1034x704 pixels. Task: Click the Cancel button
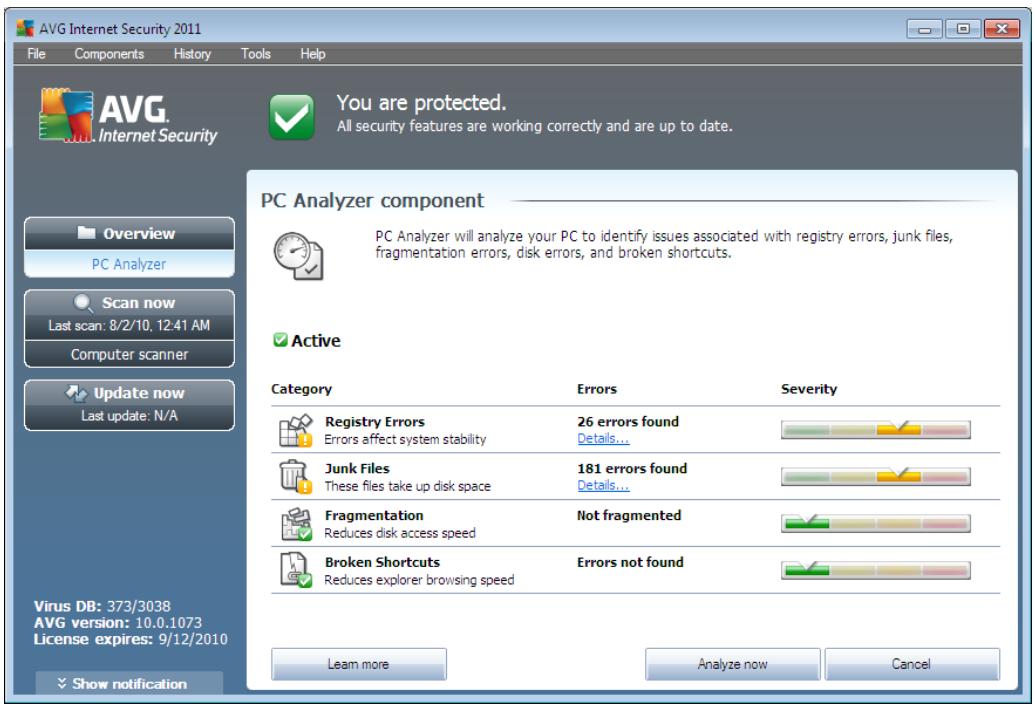point(912,664)
